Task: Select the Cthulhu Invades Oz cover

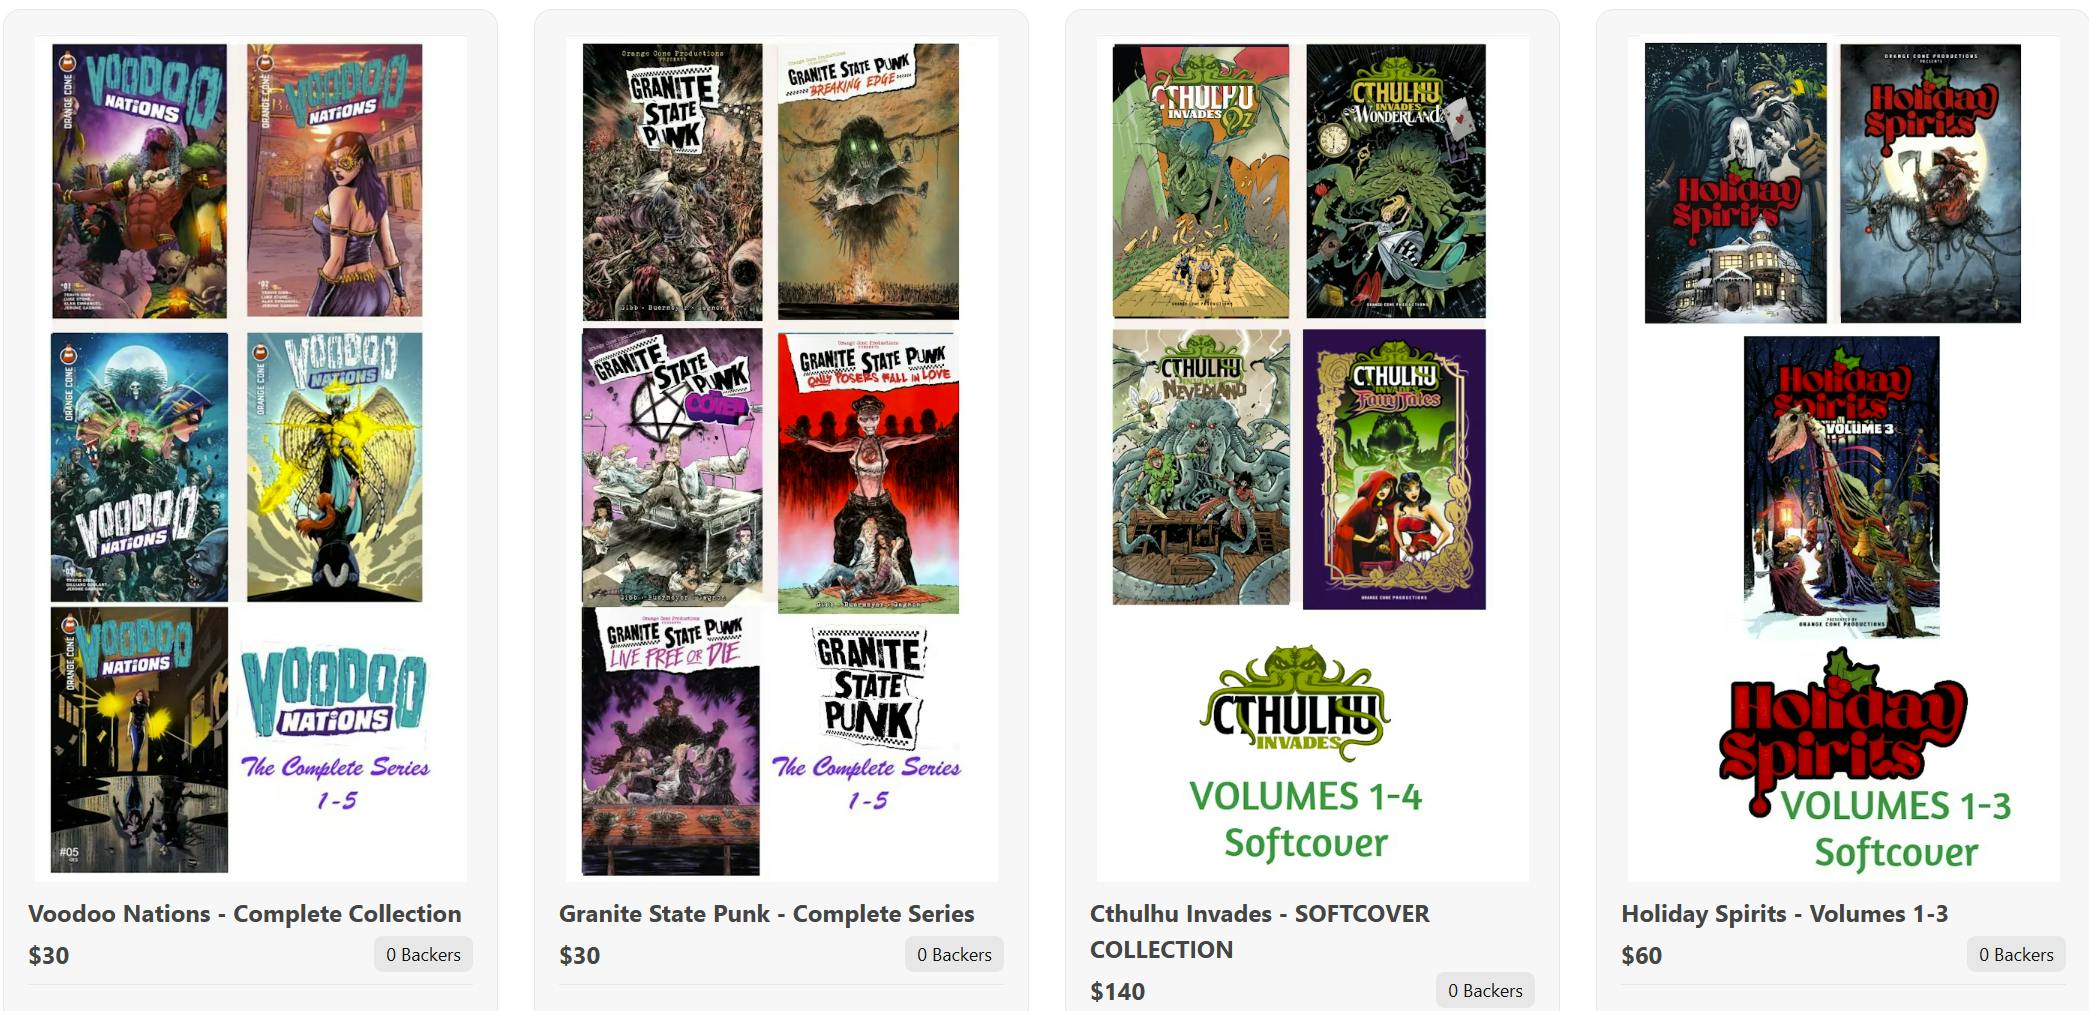Action: point(1201,181)
